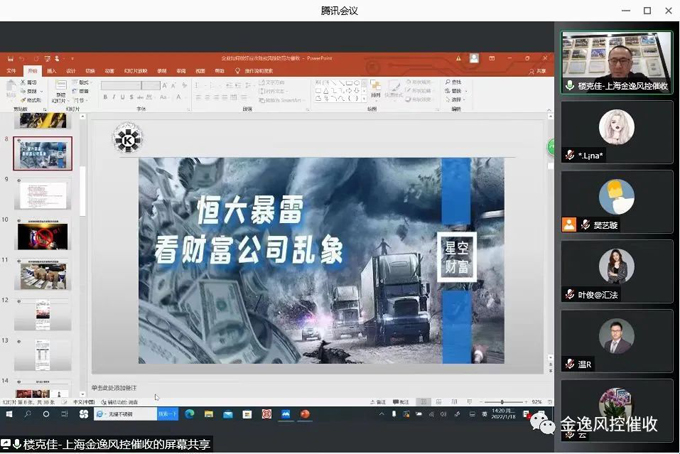Viewport: 680px width, 454px height.
Task: Click the Edge browser icon in taskbar
Action: click(189, 413)
